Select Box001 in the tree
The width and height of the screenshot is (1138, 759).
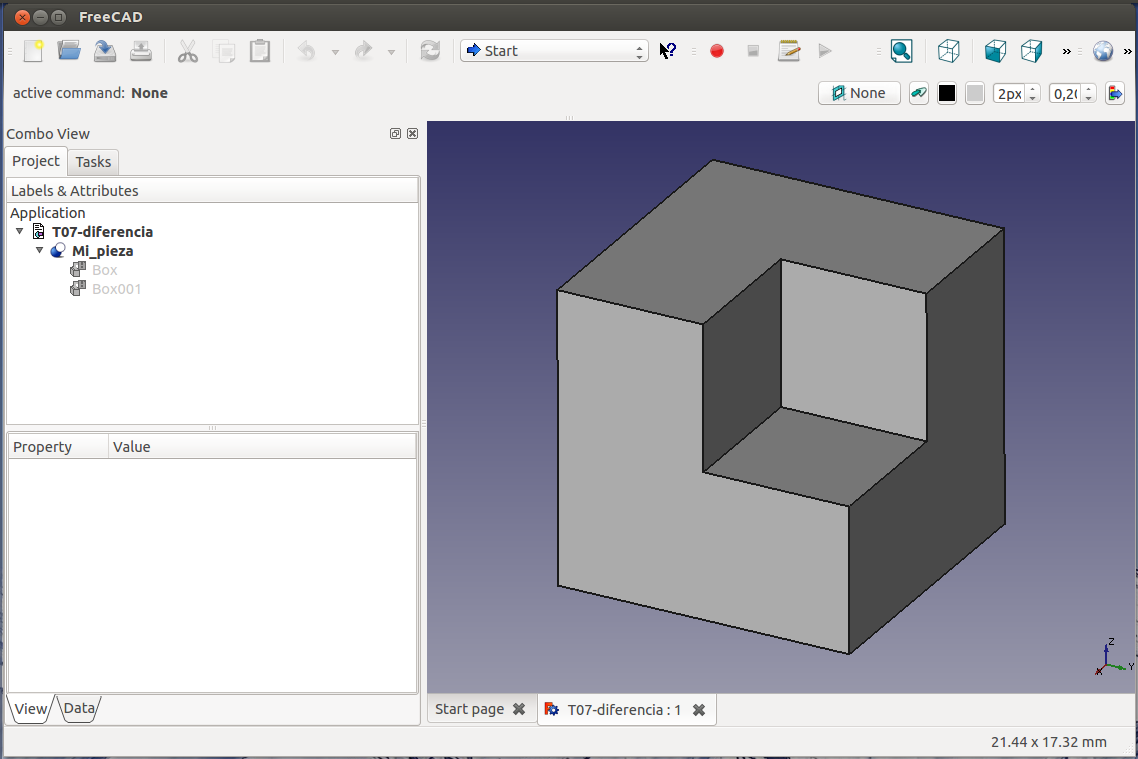[x=116, y=289]
